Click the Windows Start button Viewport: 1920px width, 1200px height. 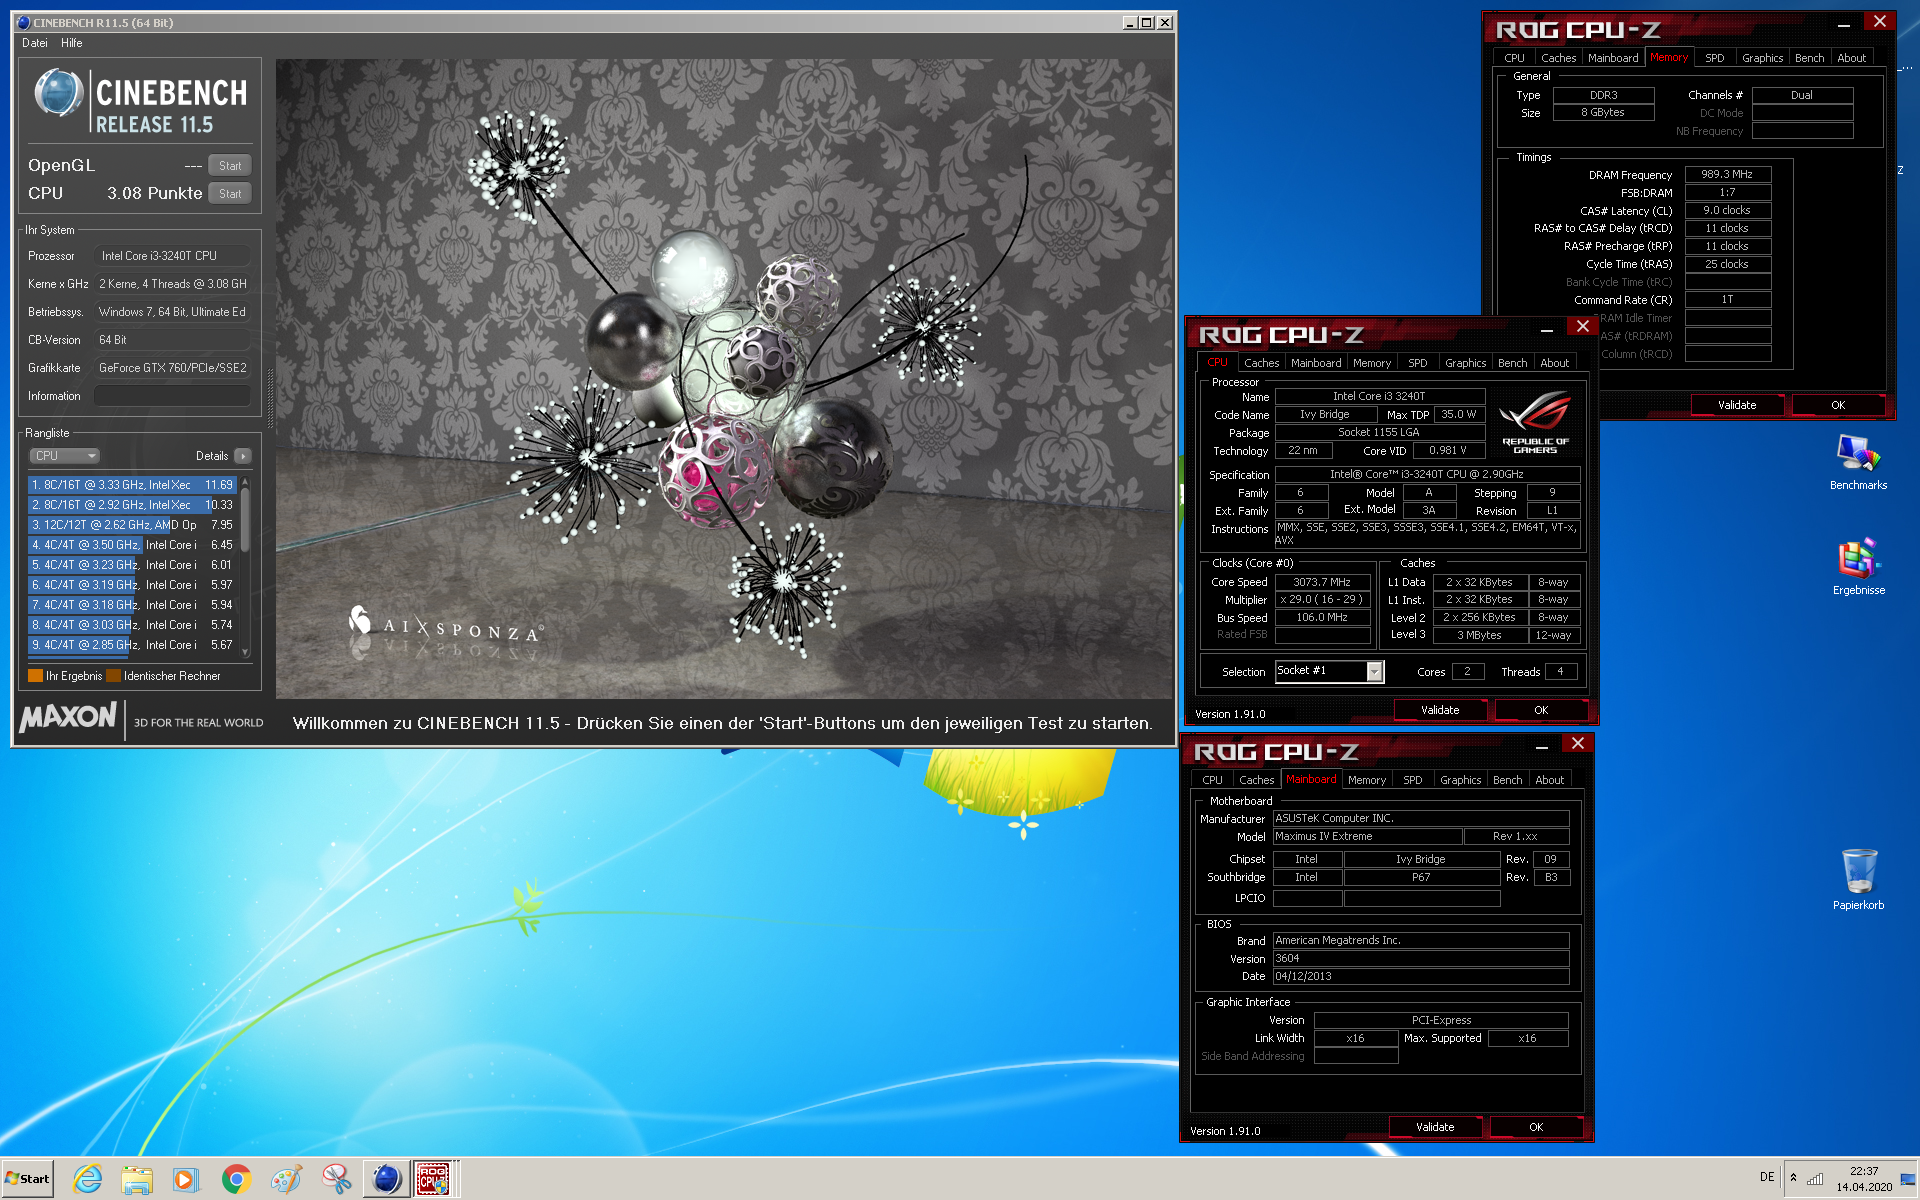point(27,1179)
